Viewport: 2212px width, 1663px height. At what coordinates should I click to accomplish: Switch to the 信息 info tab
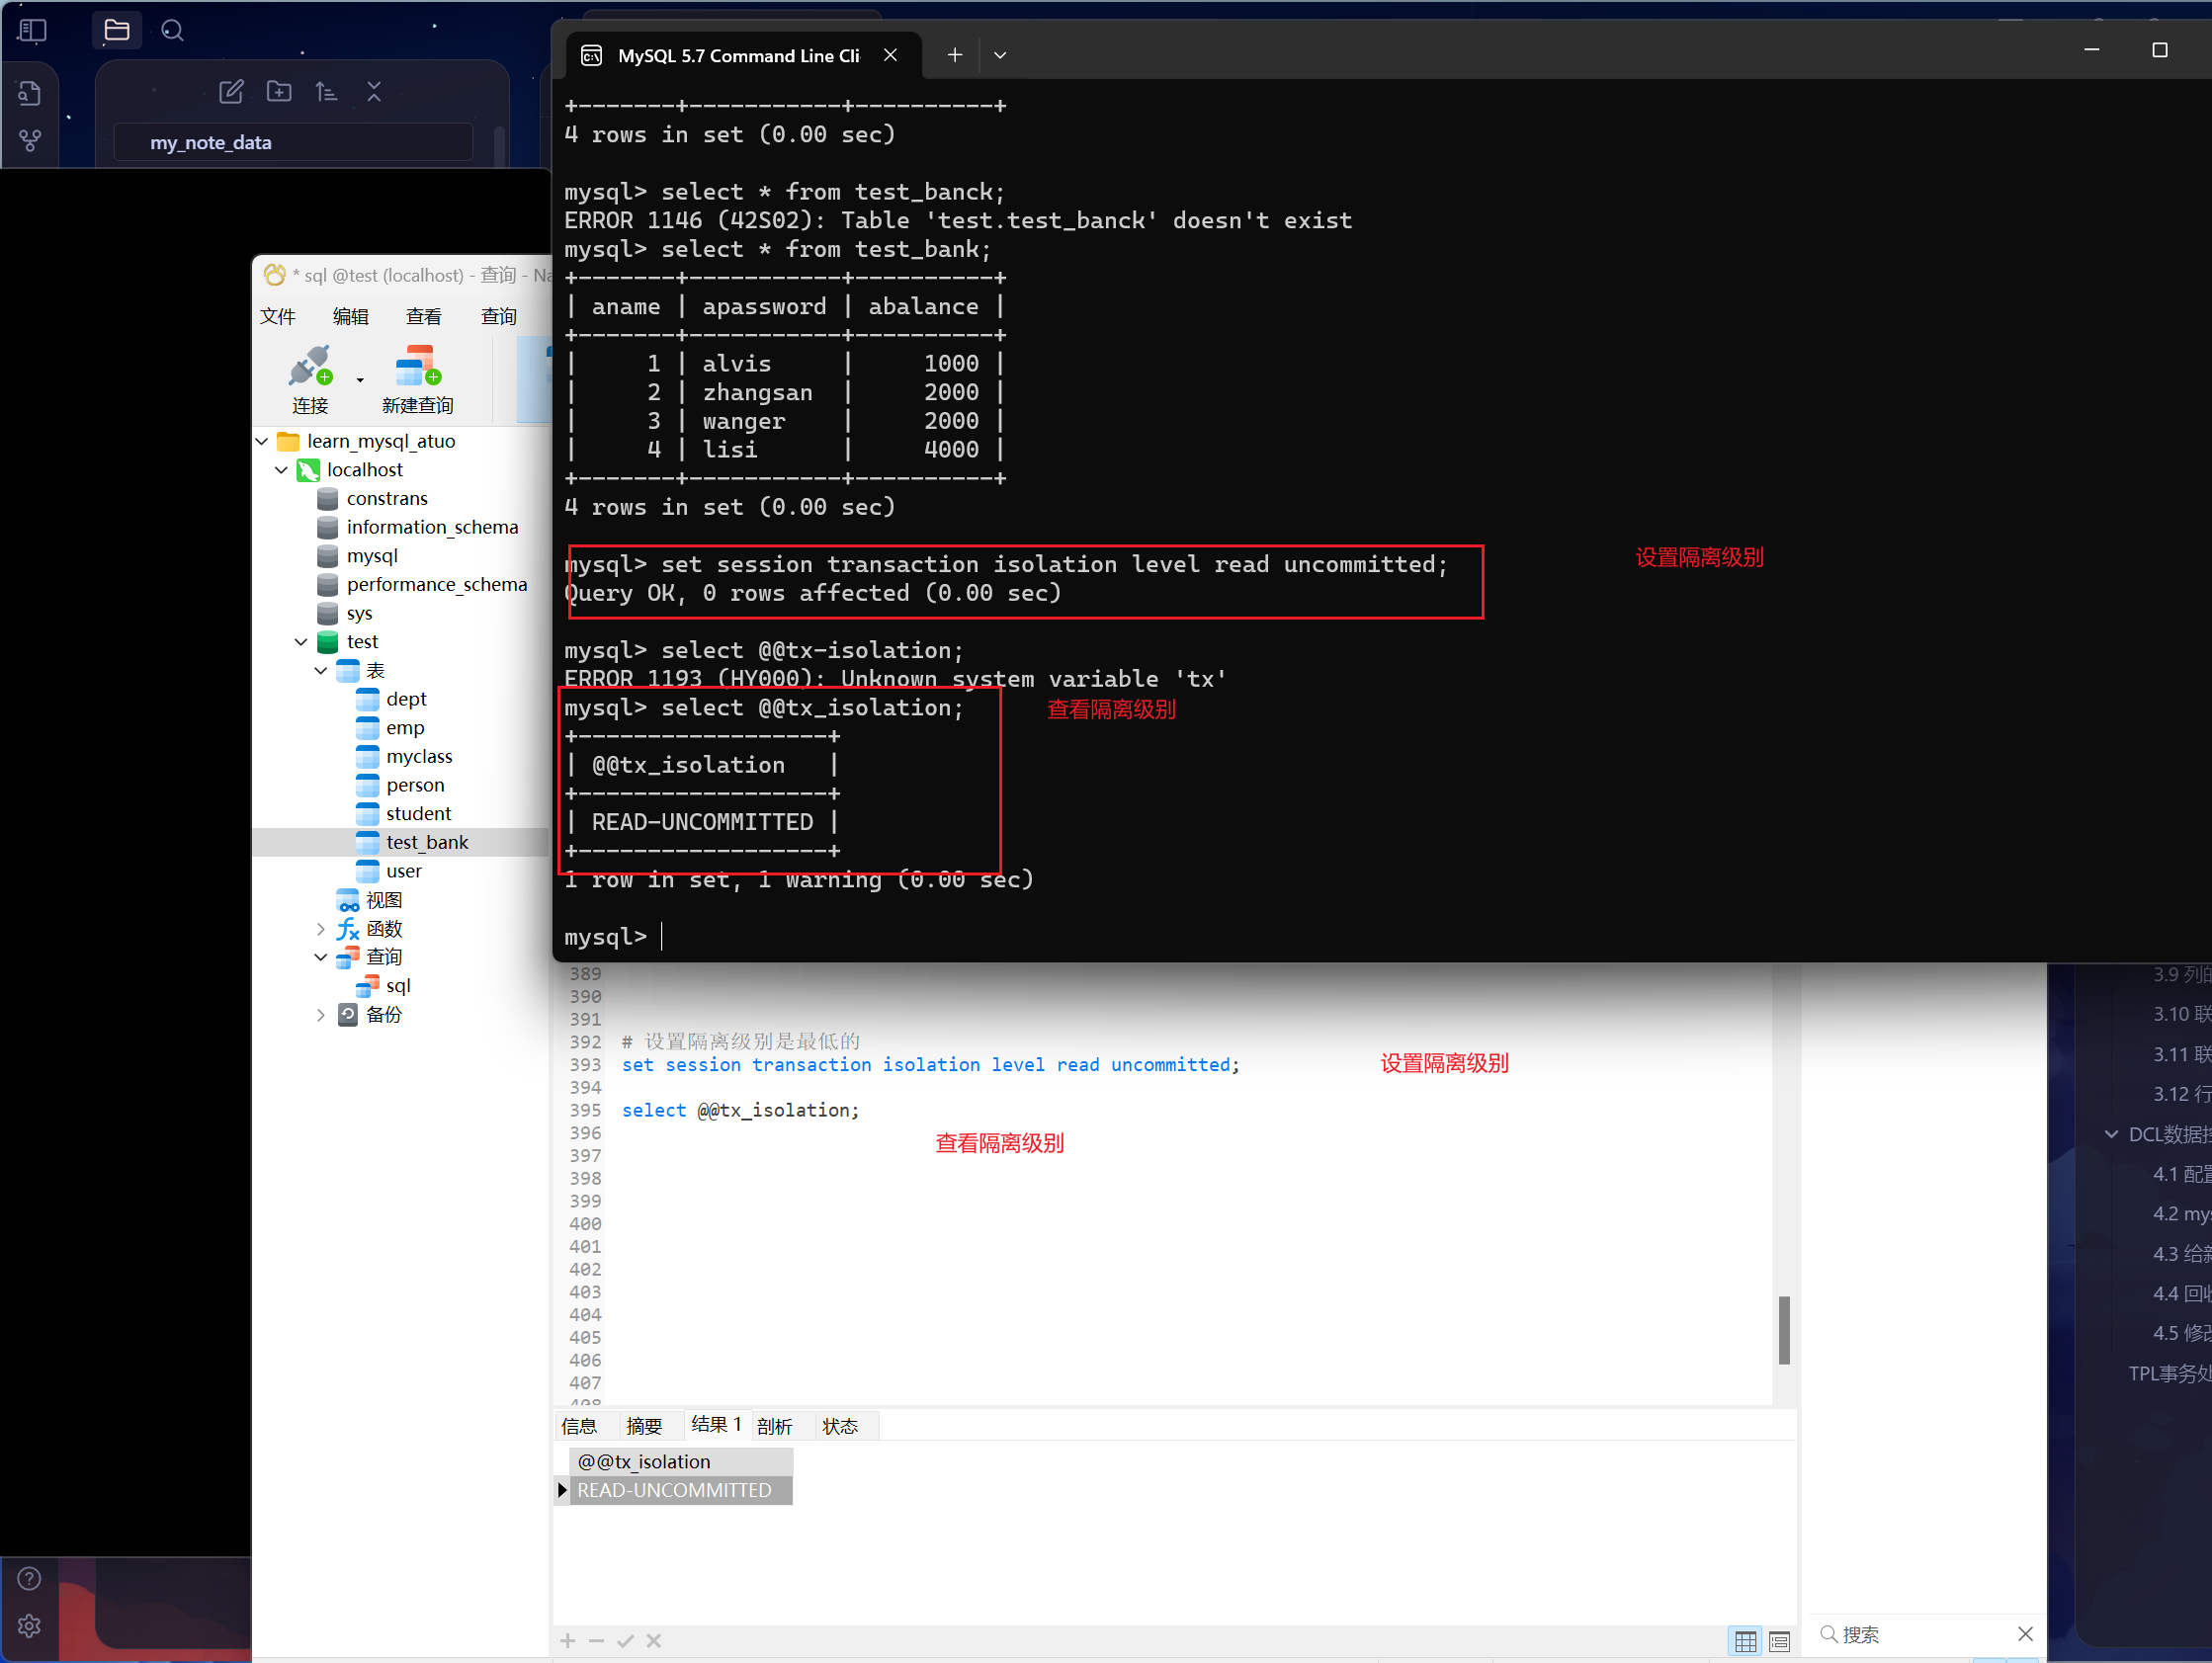(x=579, y=1426)
